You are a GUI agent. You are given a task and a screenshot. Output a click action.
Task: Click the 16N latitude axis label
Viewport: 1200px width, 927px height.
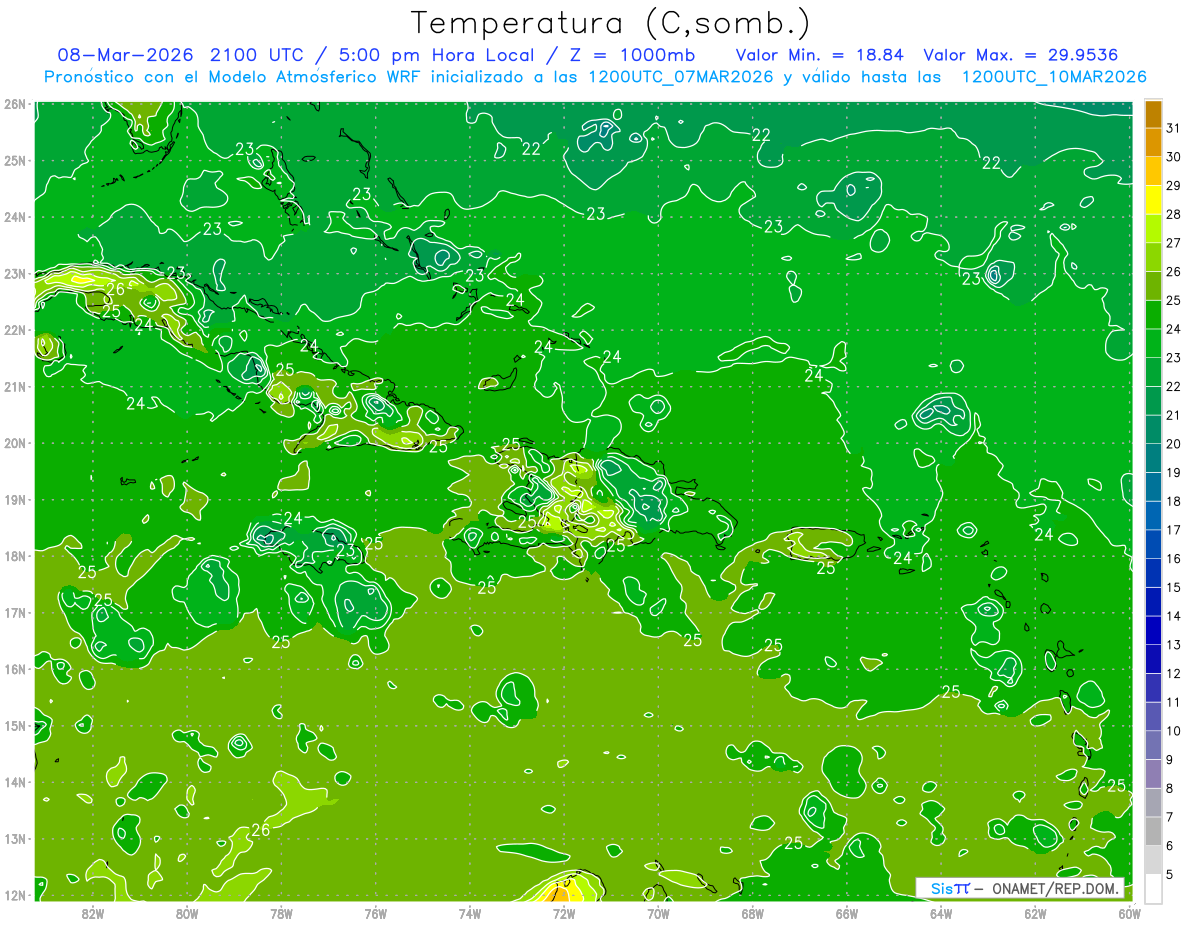pyautogui.click(x=14, y=669)
